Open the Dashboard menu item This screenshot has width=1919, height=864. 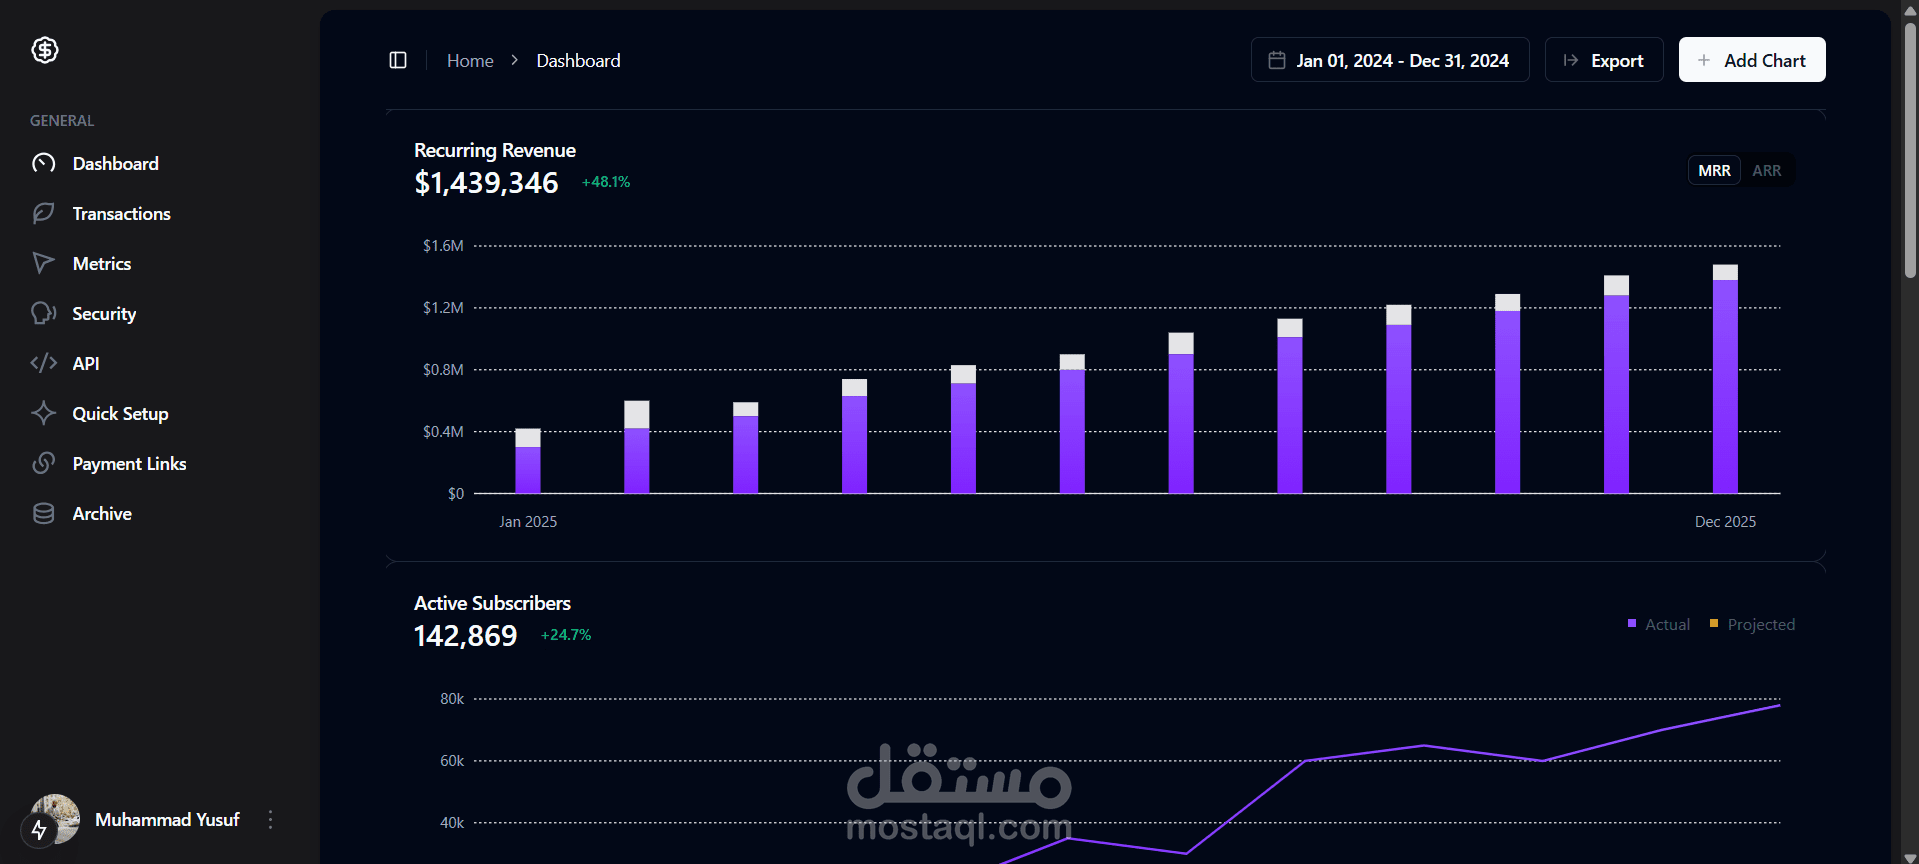115,163
